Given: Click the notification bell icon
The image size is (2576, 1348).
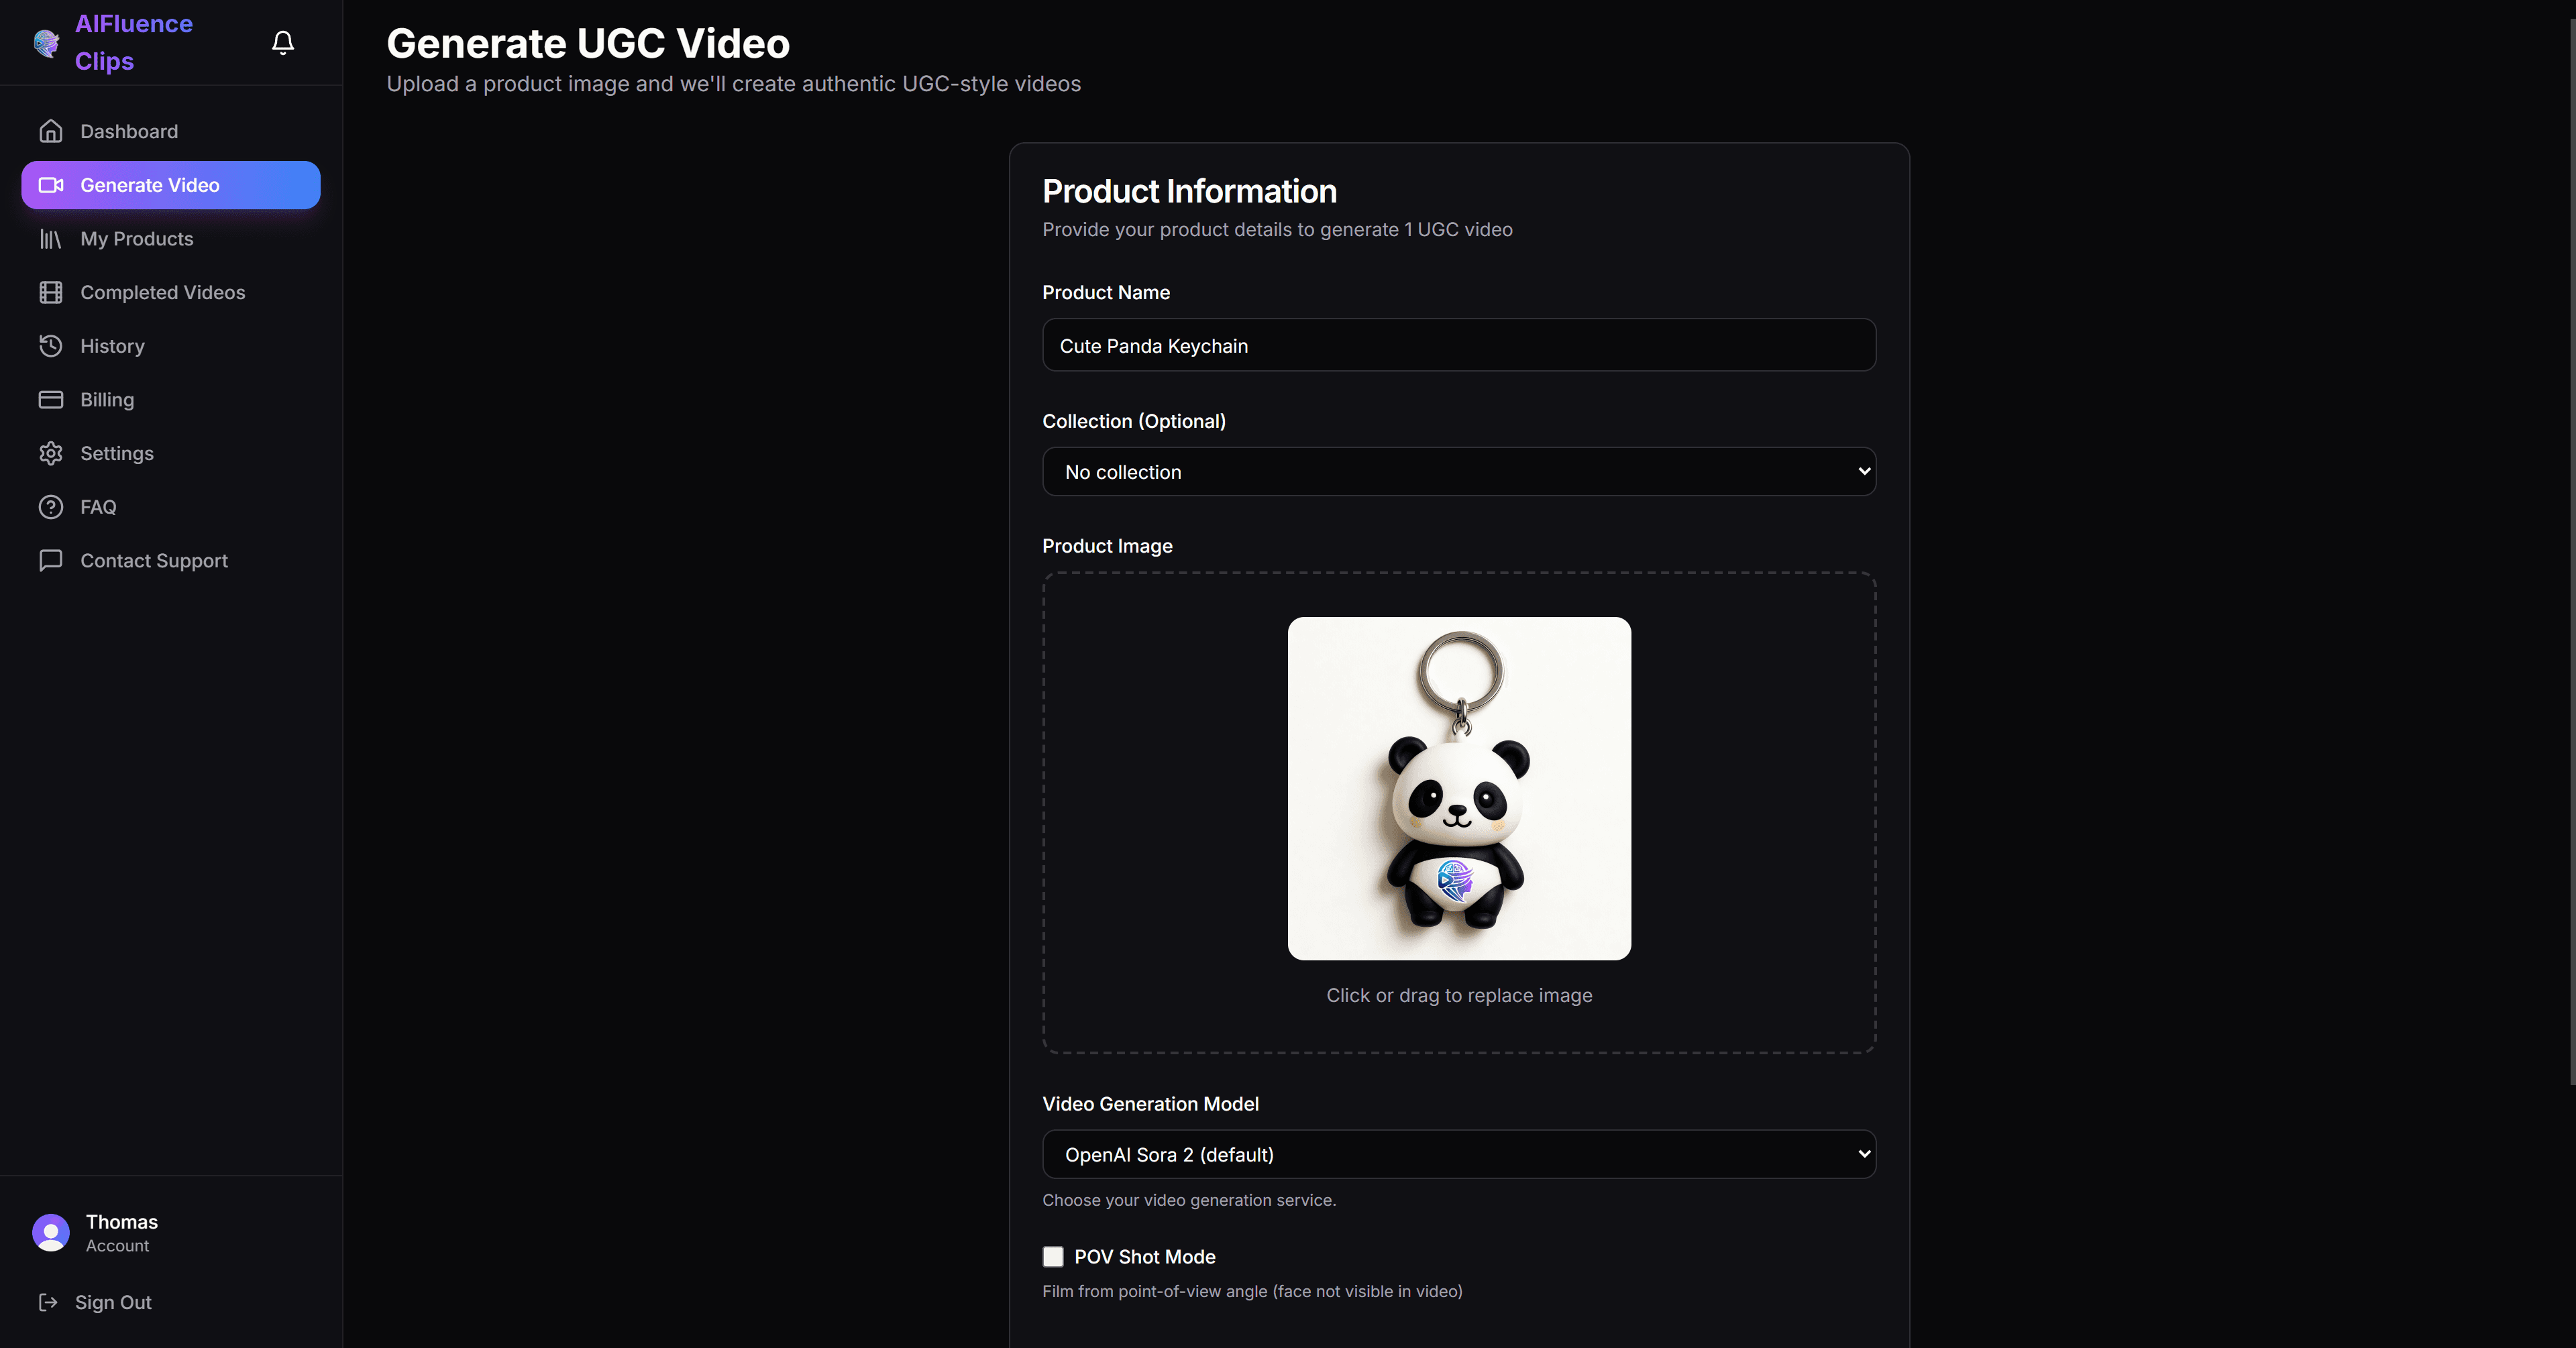Looking at the screenshot, I should 283,42.
